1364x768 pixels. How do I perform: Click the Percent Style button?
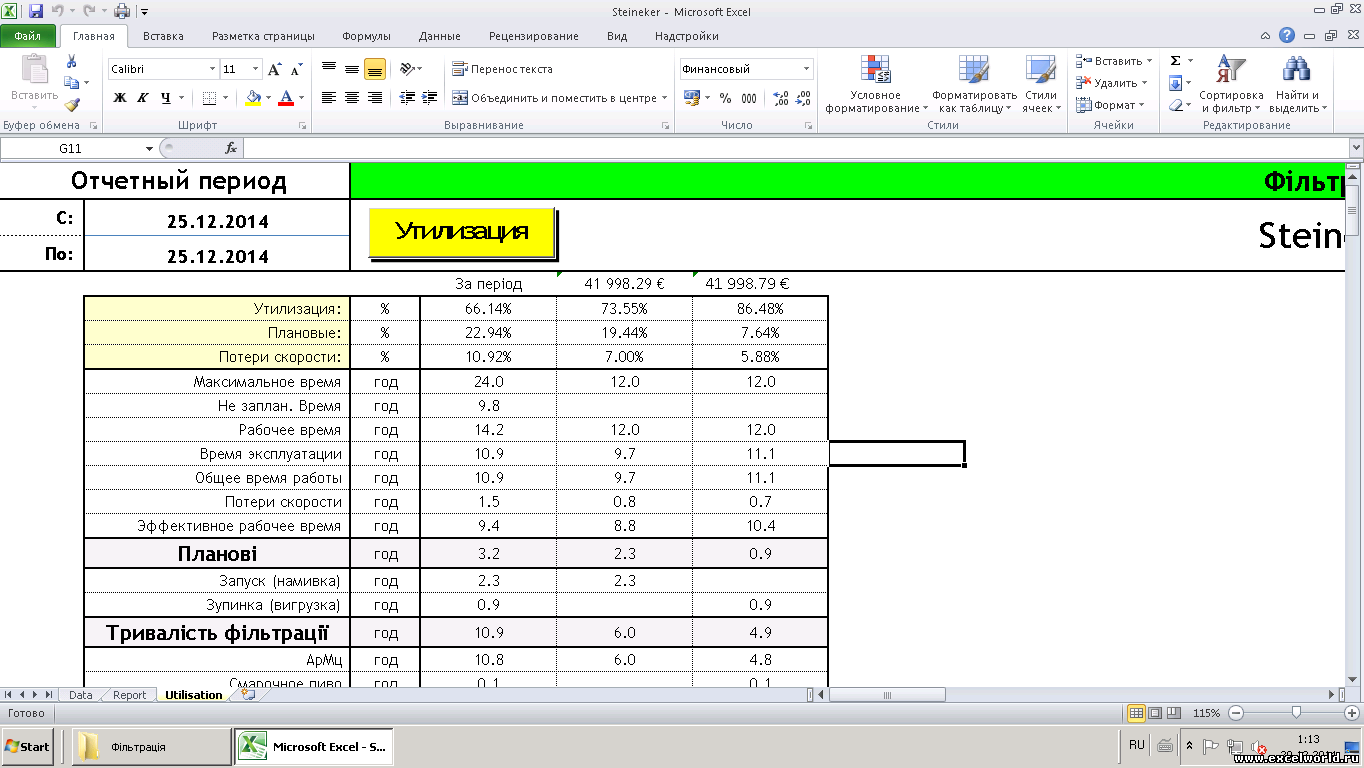(x=725, y=98)
